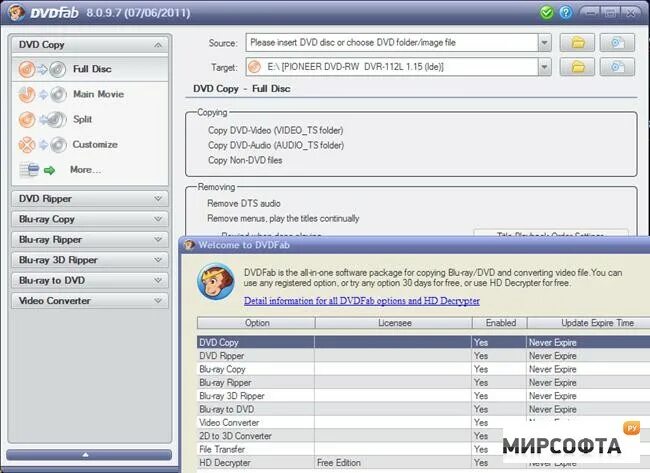This screenshot has width=650, height=473.
Task: Sort table by Enabled column header
Action: point(500,323)
